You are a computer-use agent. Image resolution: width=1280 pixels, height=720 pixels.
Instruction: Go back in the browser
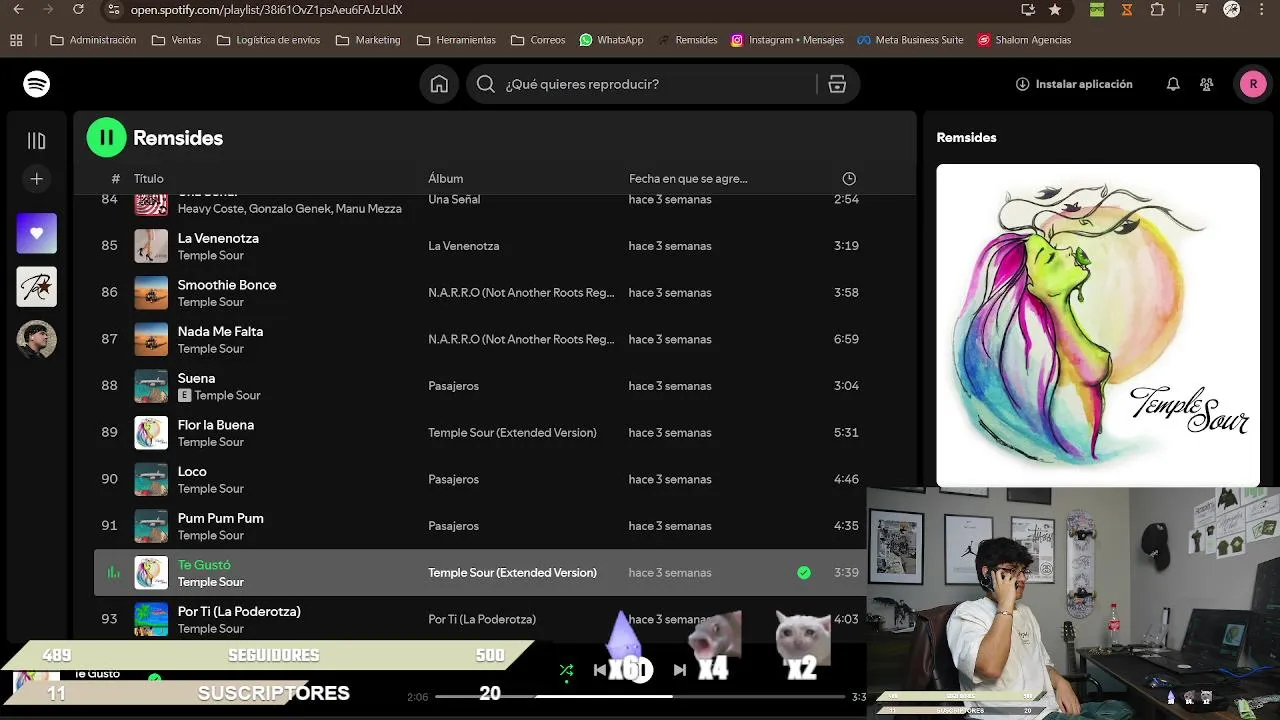click(20, 9)
